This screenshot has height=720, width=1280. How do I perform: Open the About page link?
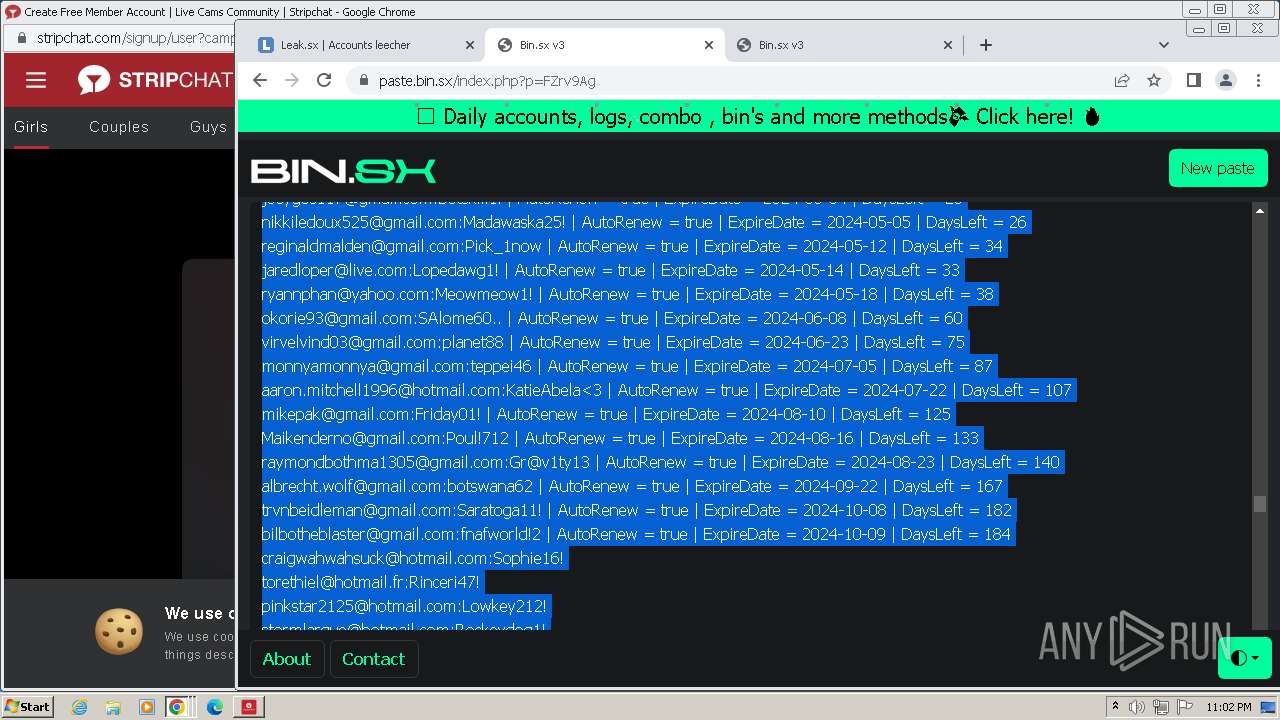[286, 659]
